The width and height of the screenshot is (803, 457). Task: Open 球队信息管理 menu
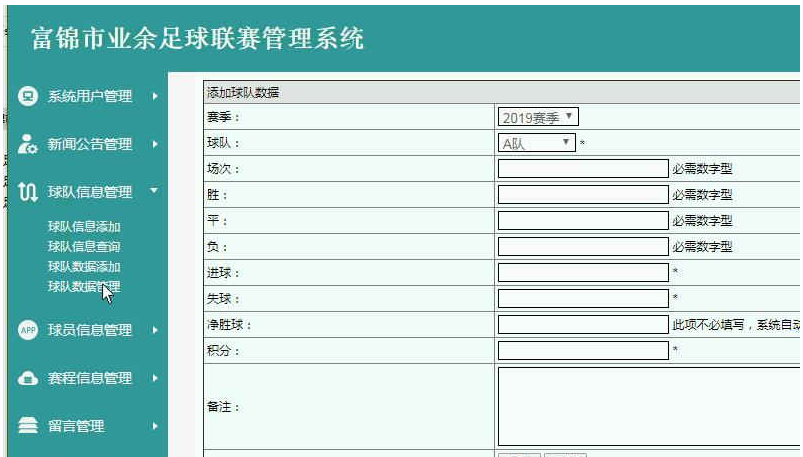(x=90, y=192)
